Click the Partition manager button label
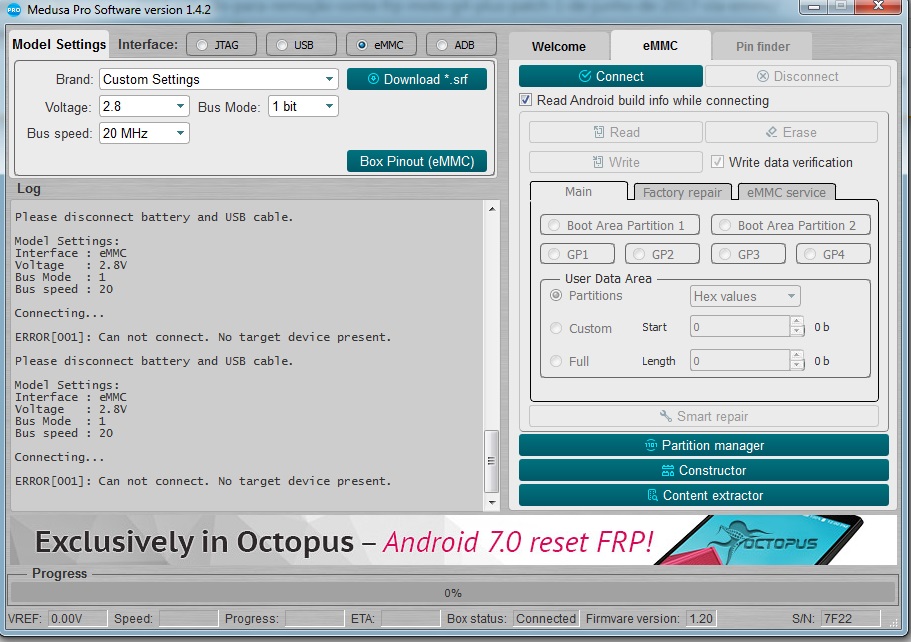 click(x=713, y=446)
